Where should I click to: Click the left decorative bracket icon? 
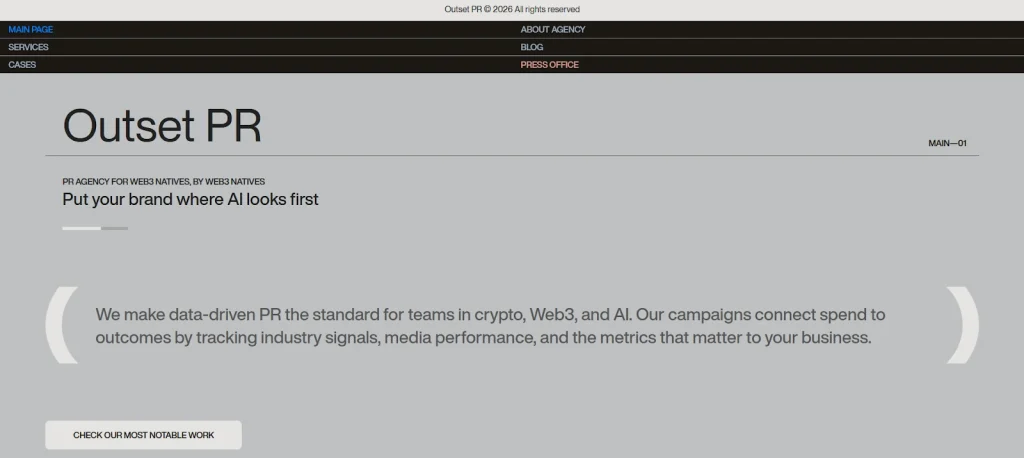(62, 325)
